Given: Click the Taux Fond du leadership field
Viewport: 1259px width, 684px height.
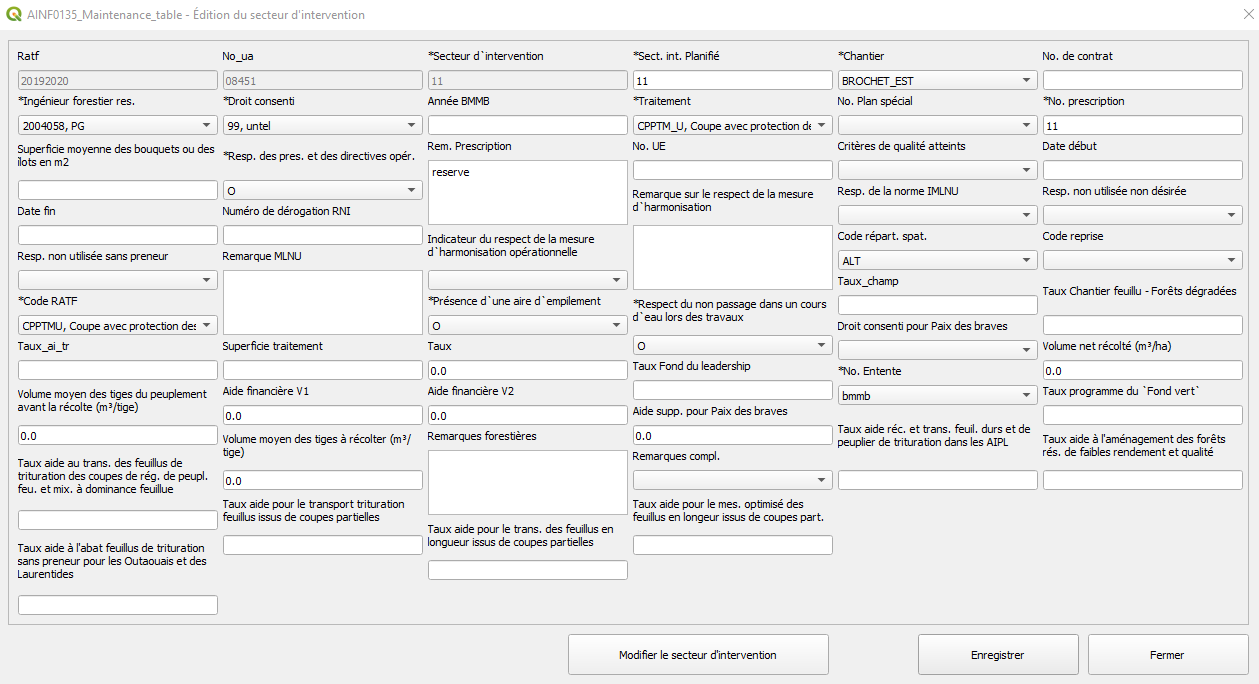Looking at the screenshot, I should (x=733, y=390).
